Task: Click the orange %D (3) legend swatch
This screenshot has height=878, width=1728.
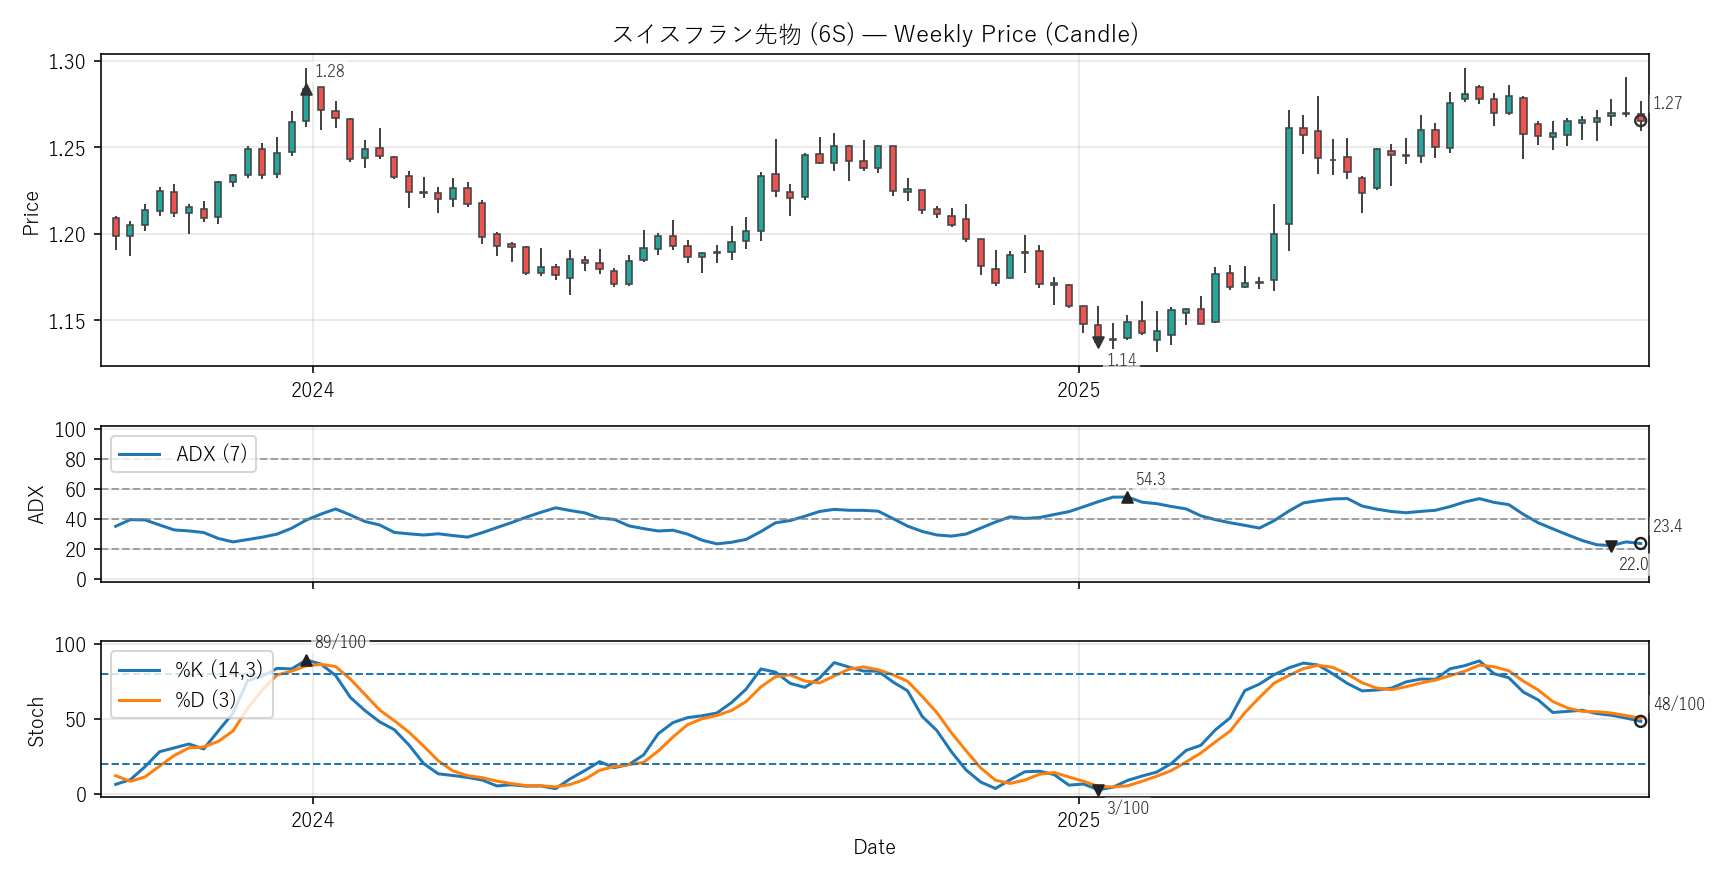Action: tap(139, 700)
